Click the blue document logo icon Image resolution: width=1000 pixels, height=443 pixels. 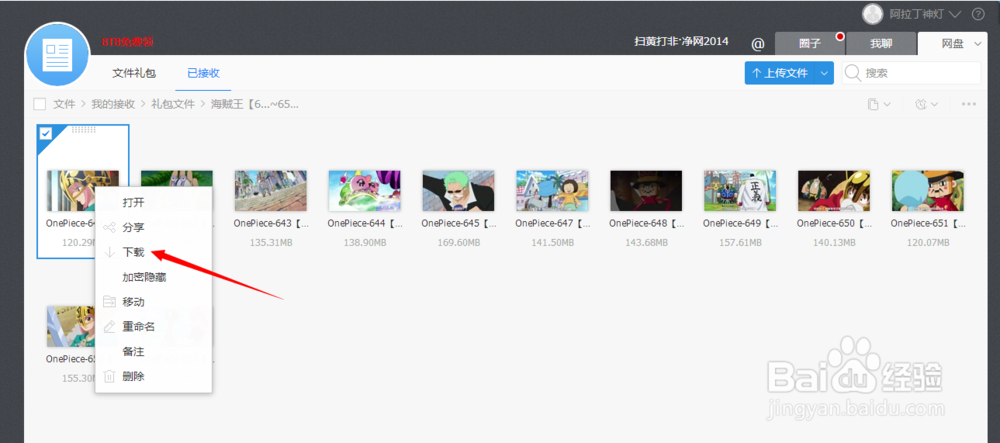pyautogui.click(x=57, y=54)
